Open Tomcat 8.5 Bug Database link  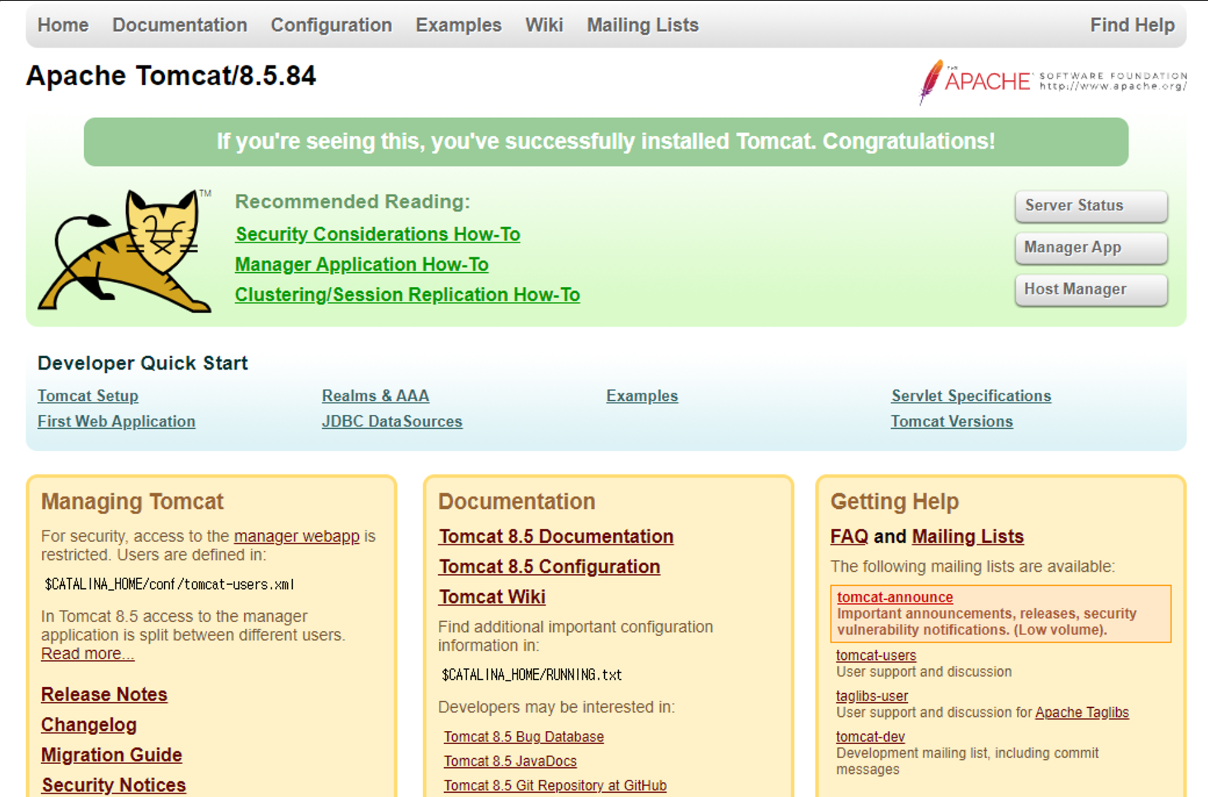click(524, 737)
